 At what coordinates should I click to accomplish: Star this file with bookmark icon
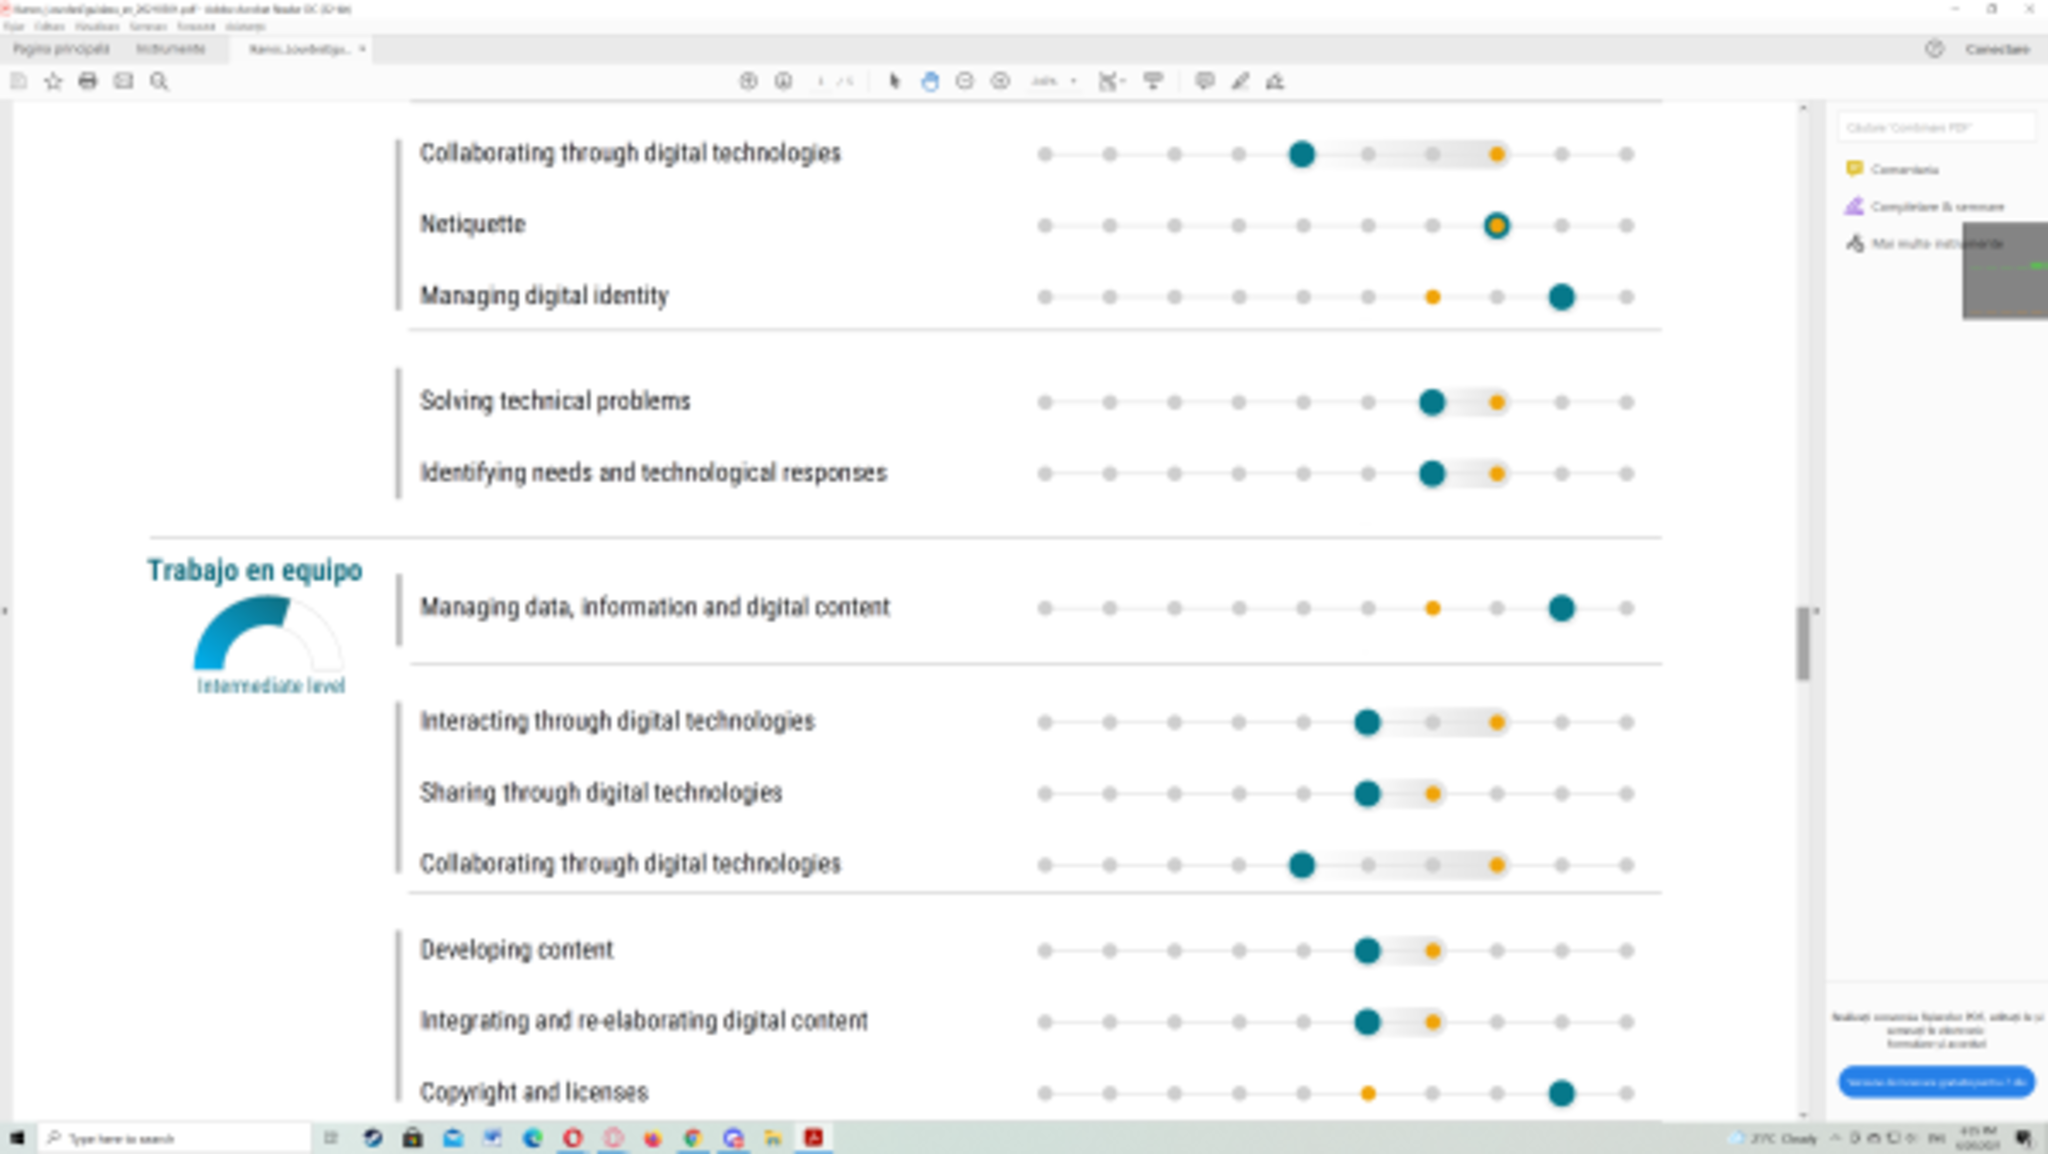click(53, 81)
